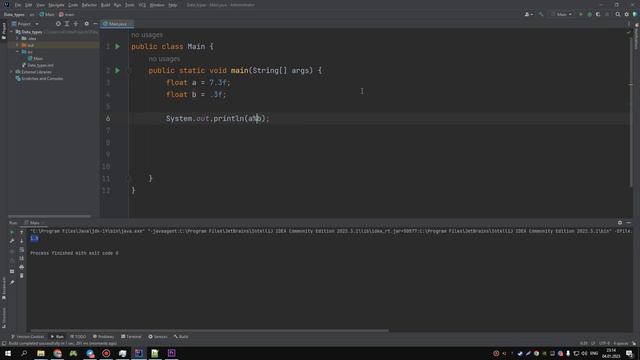Click the Run button in bottom bar
Screen dimensions: 640x360
point(57,337)
